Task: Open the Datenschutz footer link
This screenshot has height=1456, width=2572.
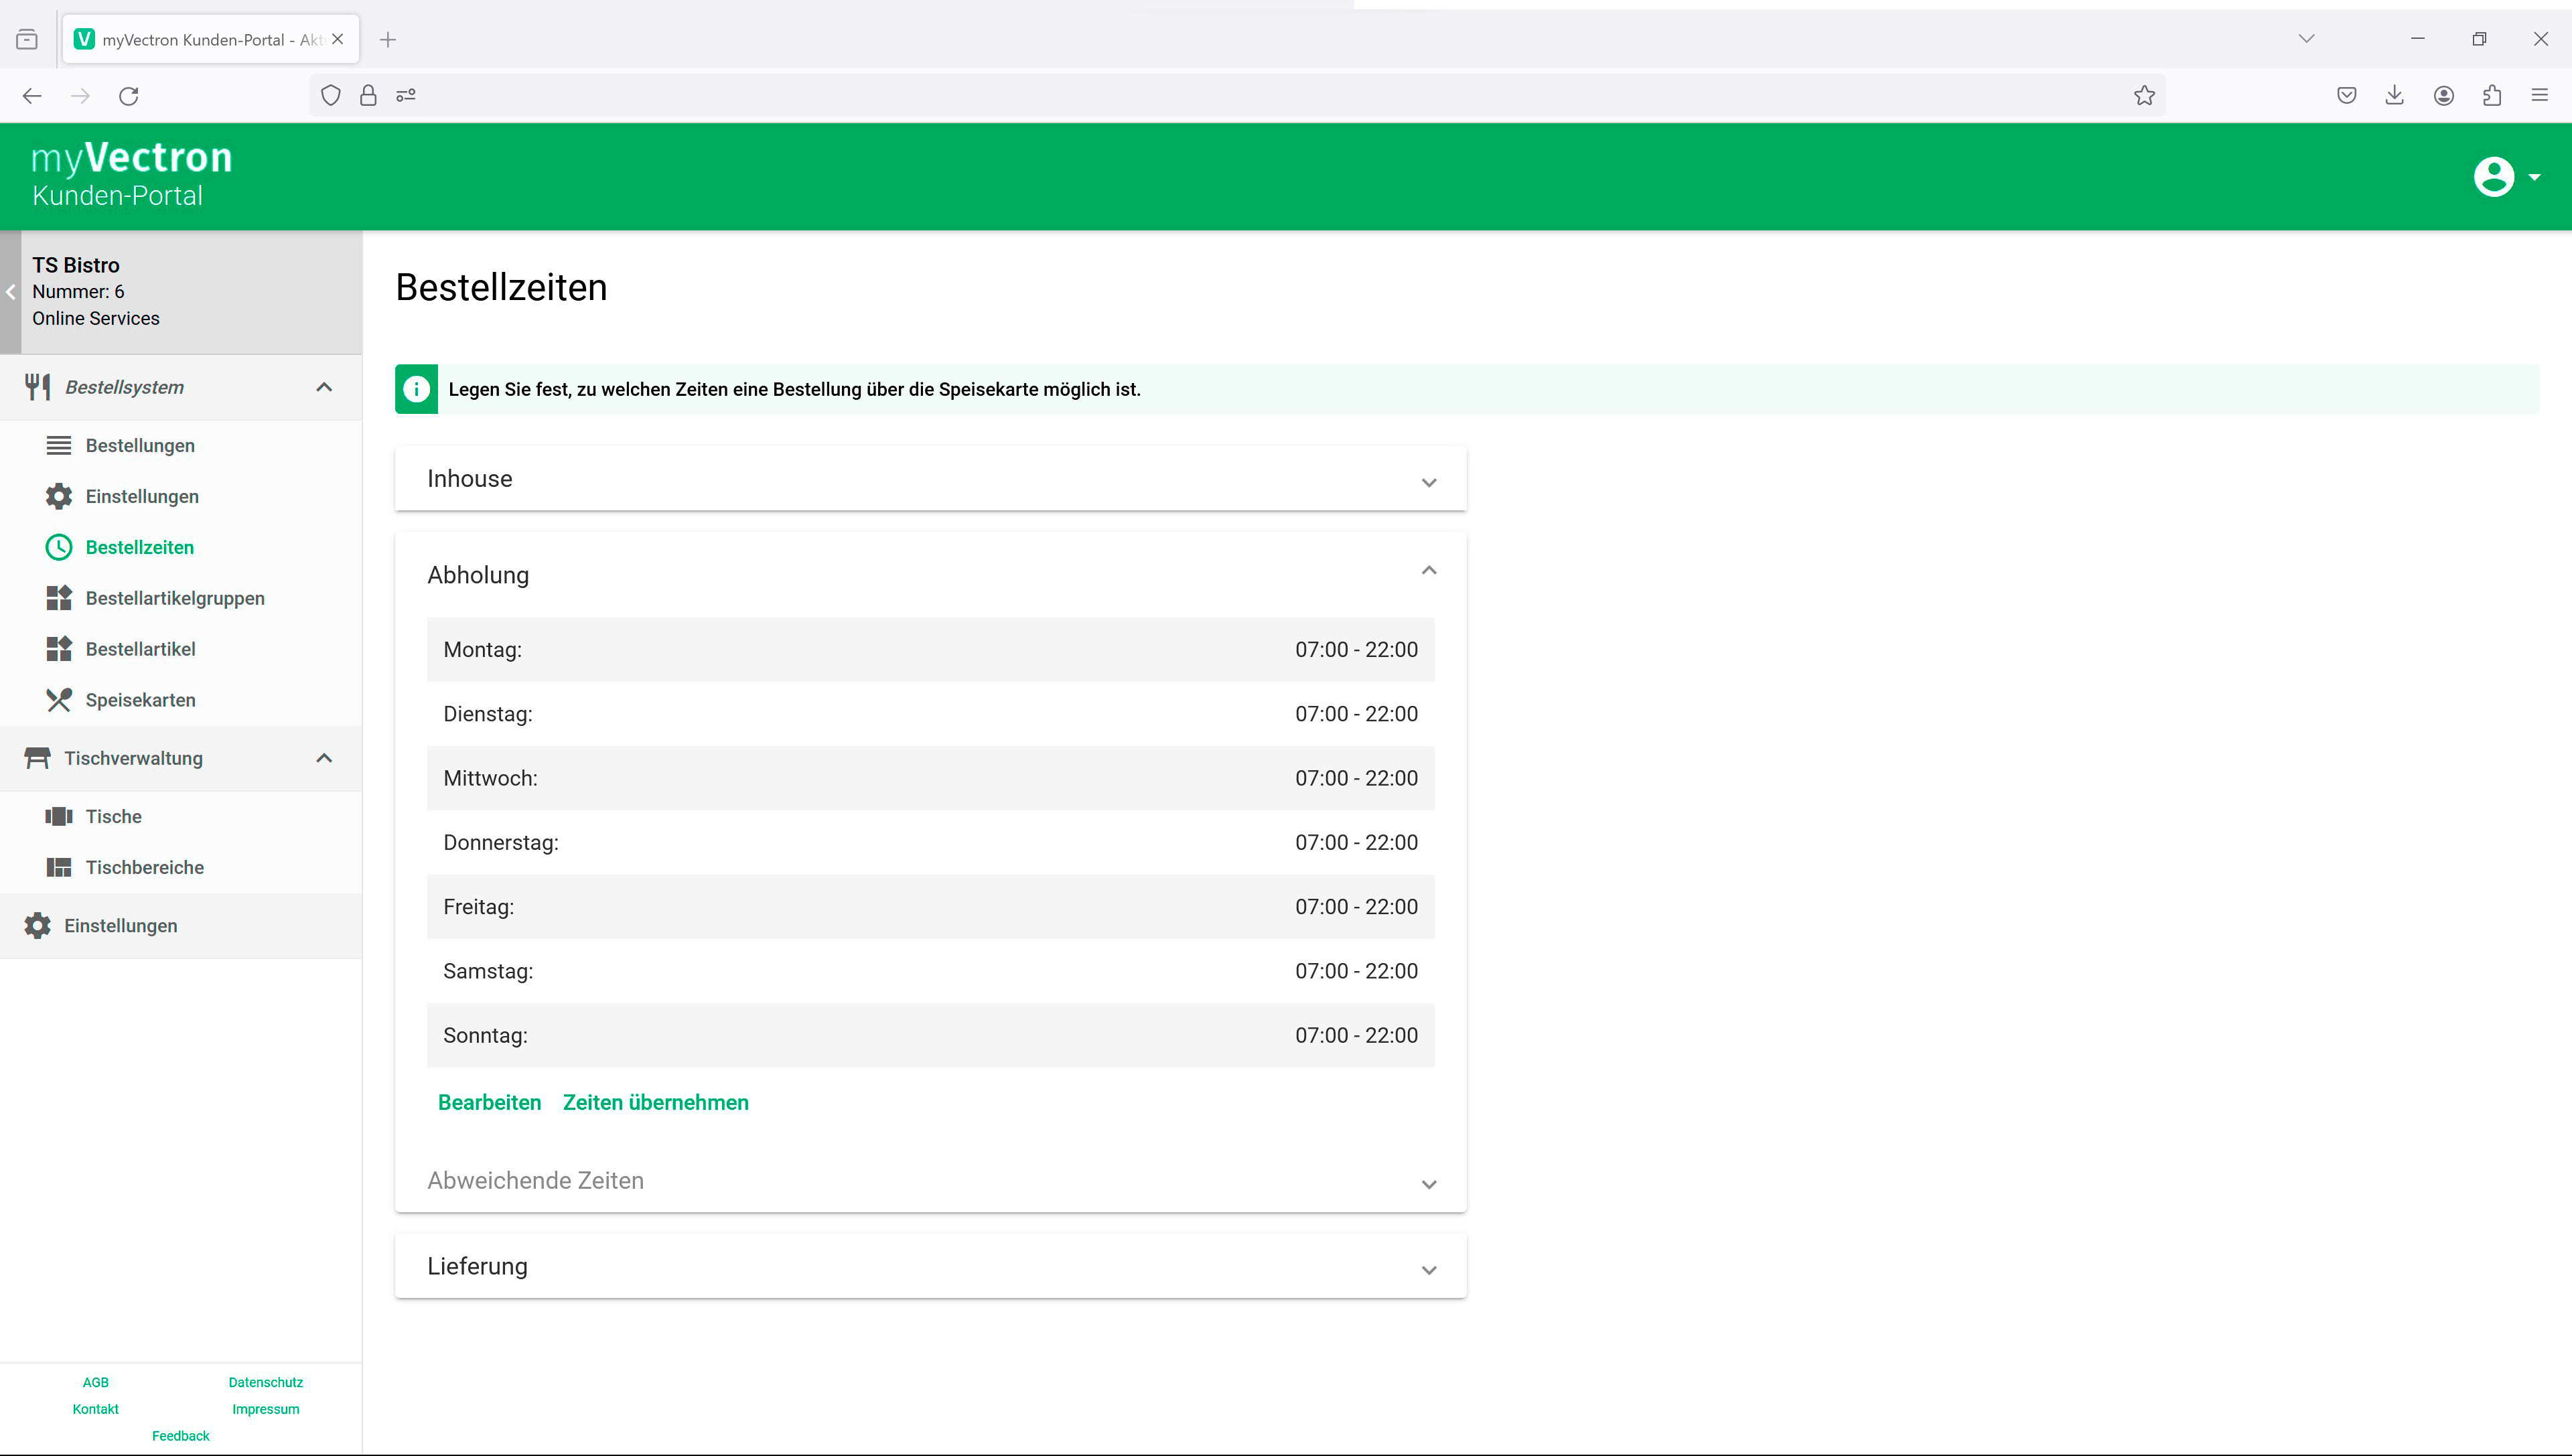Action: click(x=265, y=1382)
